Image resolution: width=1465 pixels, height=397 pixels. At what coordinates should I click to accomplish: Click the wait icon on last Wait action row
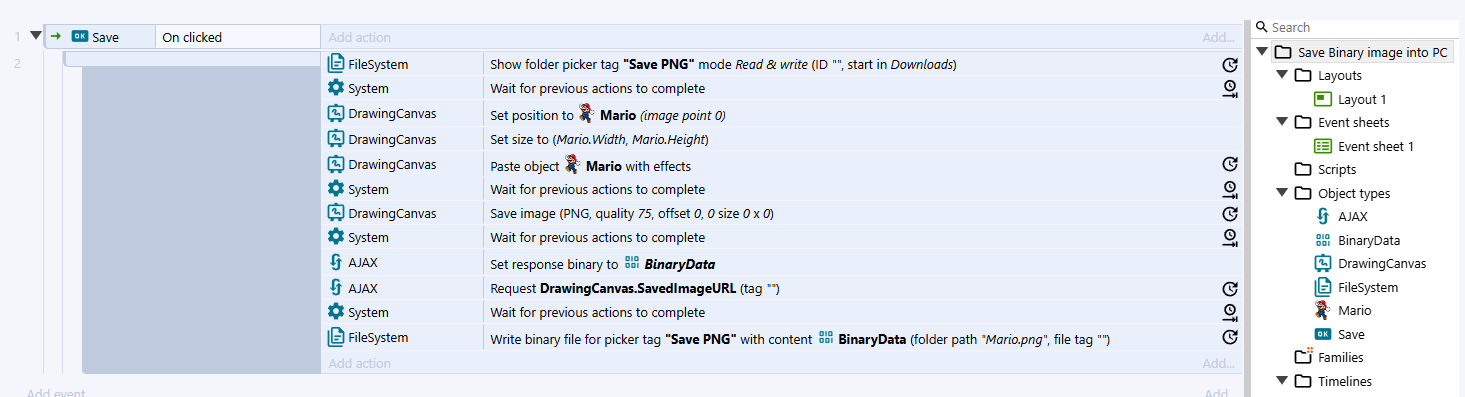coord(1230,312)
